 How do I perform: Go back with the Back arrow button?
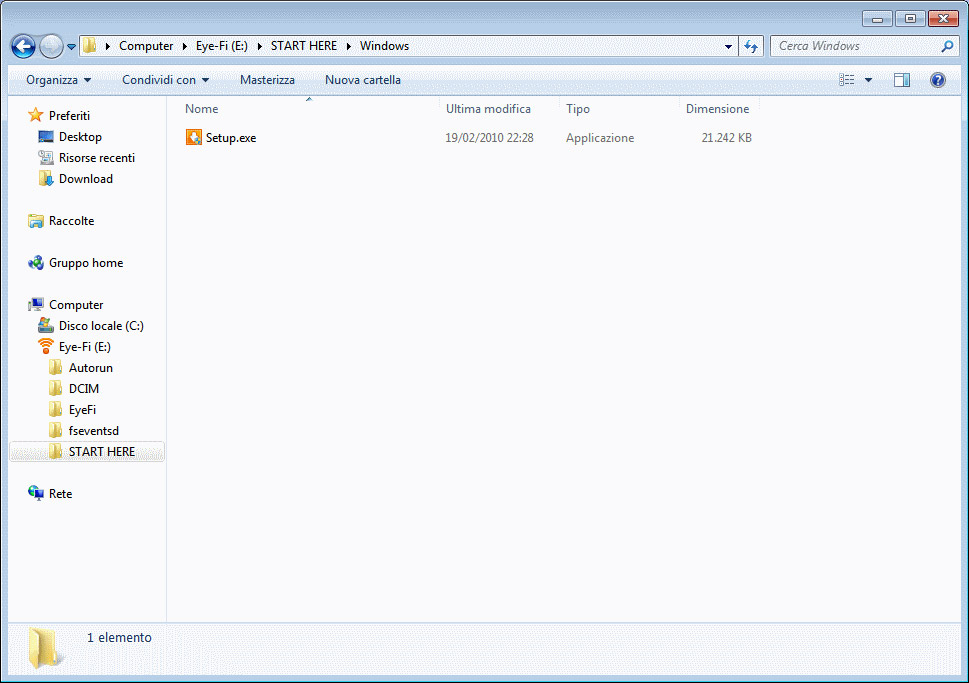coord(23,46)
